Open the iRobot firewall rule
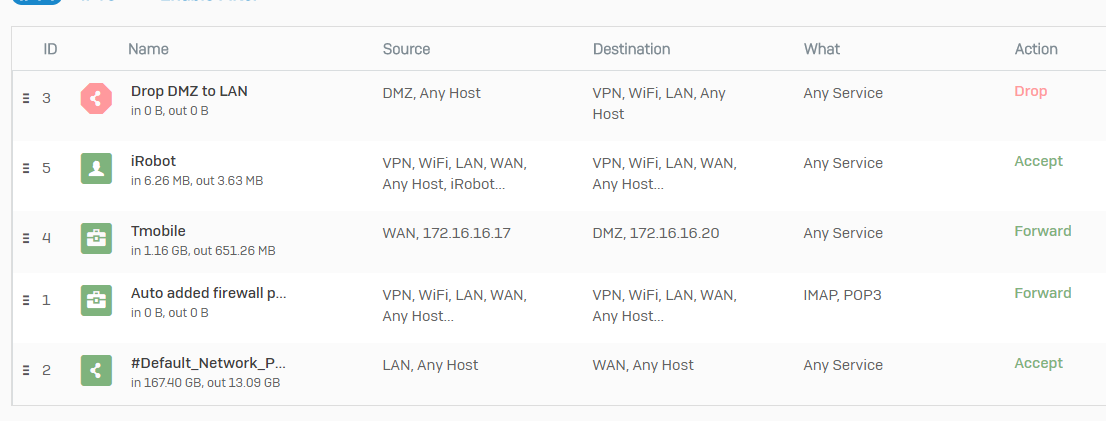 [153, 161]
